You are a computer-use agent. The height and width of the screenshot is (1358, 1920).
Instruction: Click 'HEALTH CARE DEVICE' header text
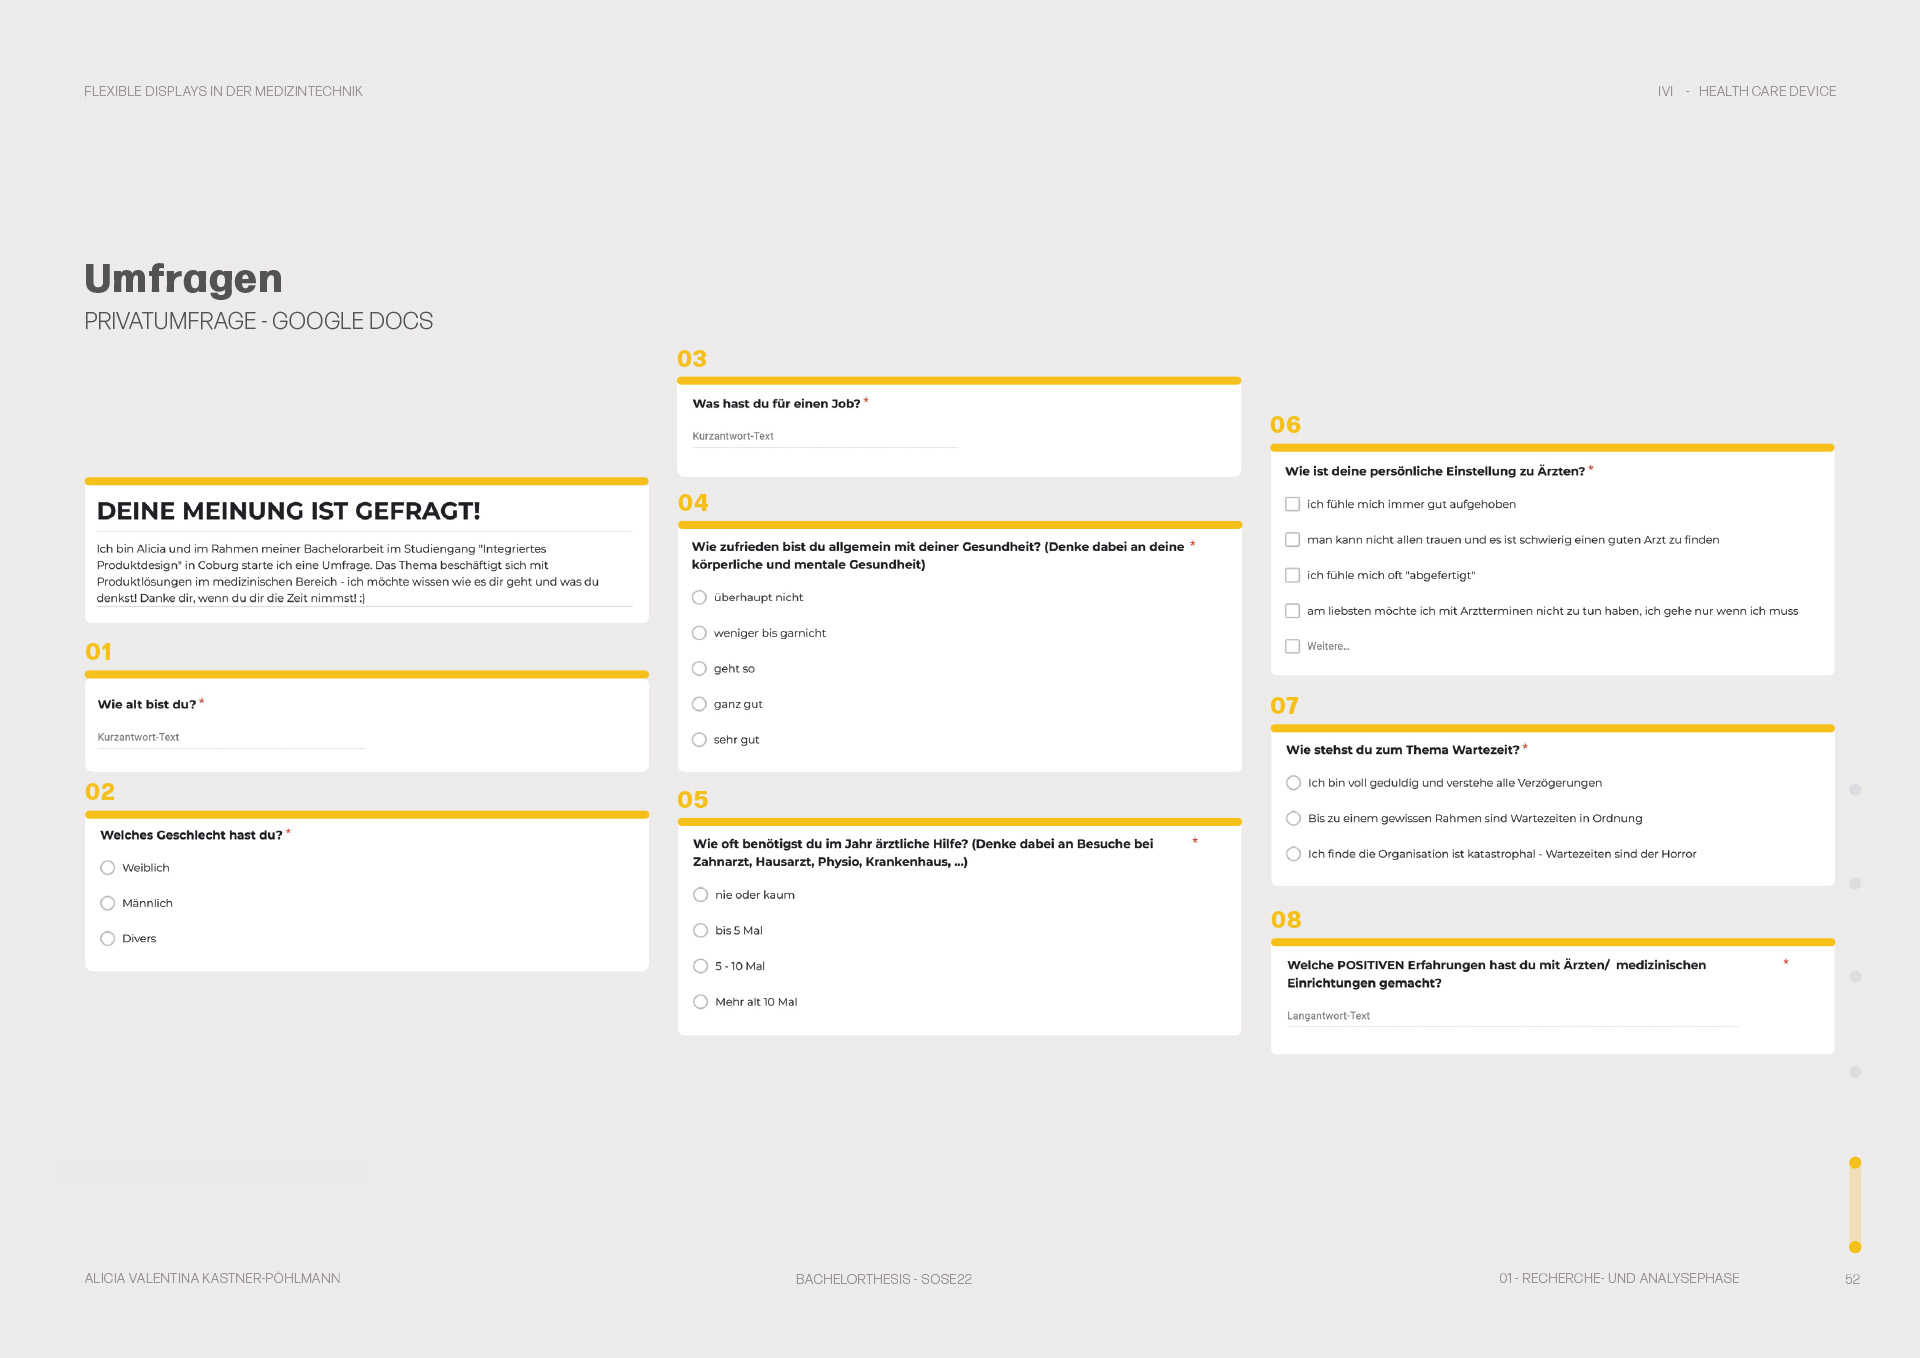point(1767,92)
